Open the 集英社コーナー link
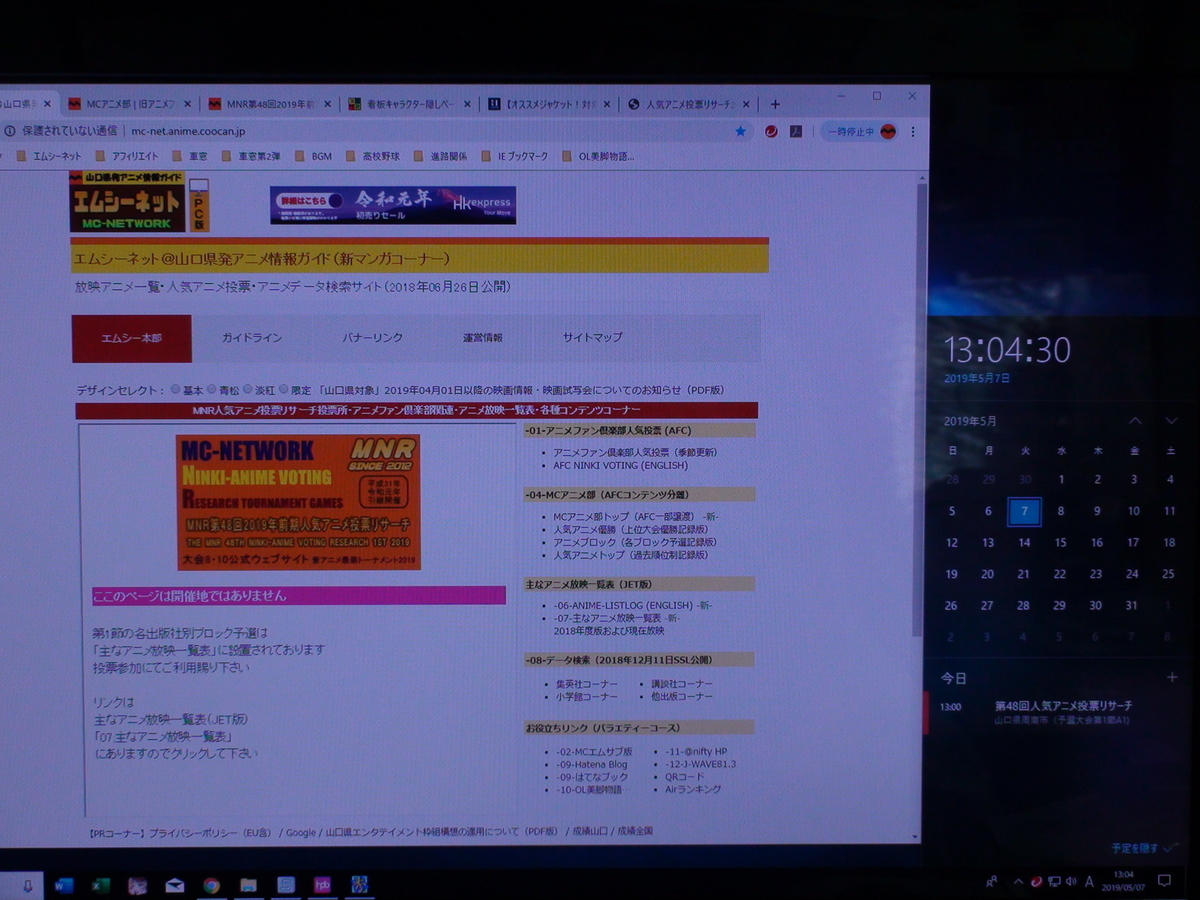1200x900 pixels. [587, 684]
